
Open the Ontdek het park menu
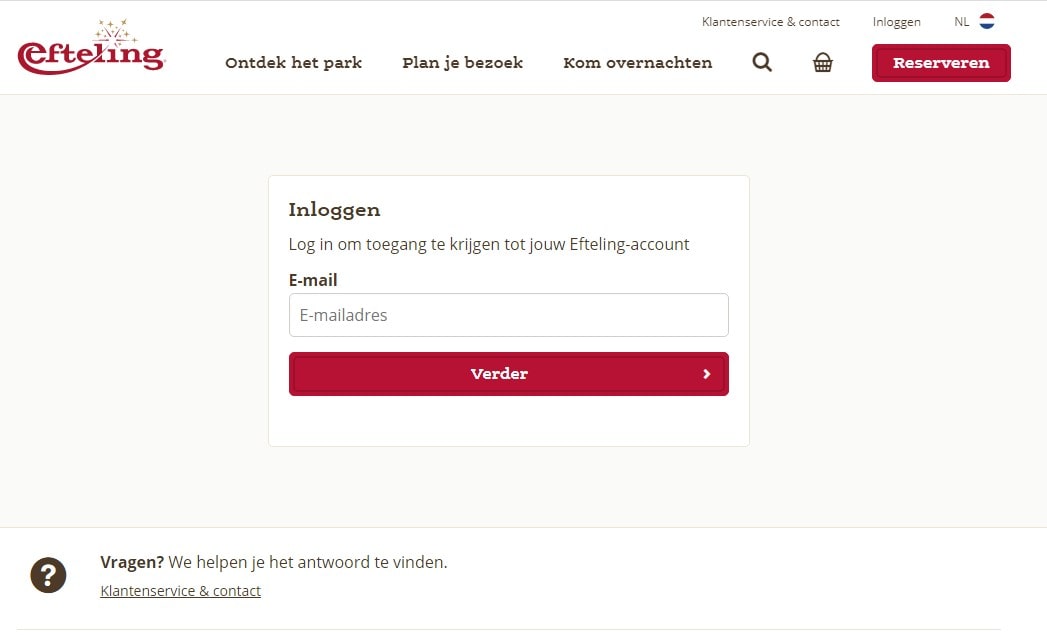tap(293, 63)
